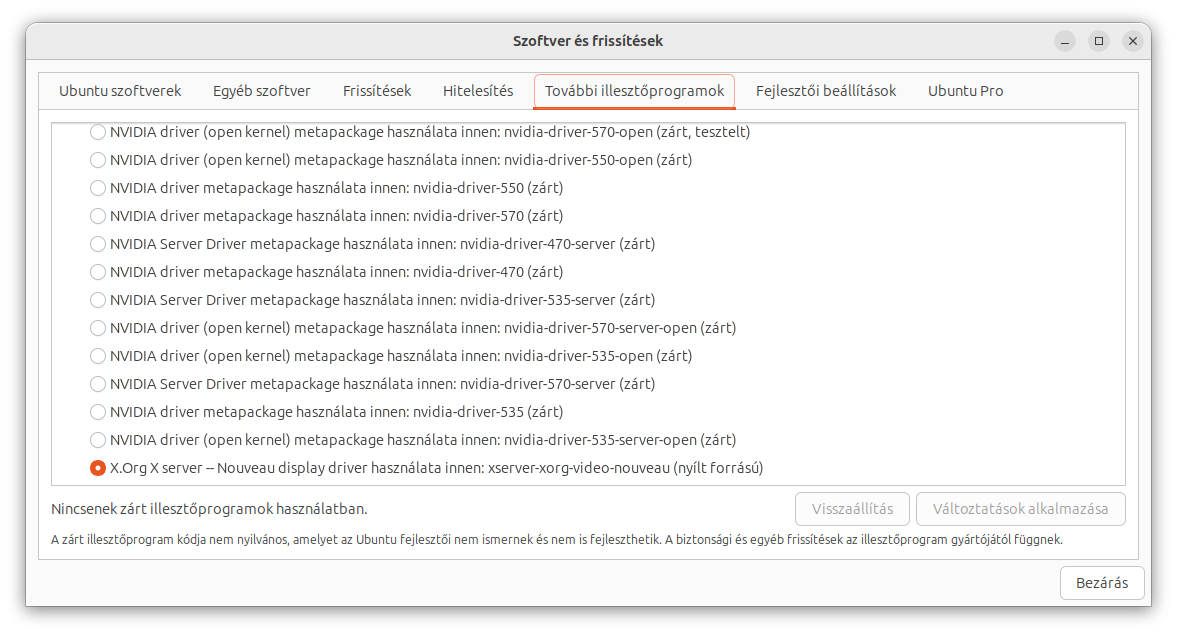Choose the nvidia-driver-550 (zárt) radio button
1177x635 pixels.
coord(98,188)
